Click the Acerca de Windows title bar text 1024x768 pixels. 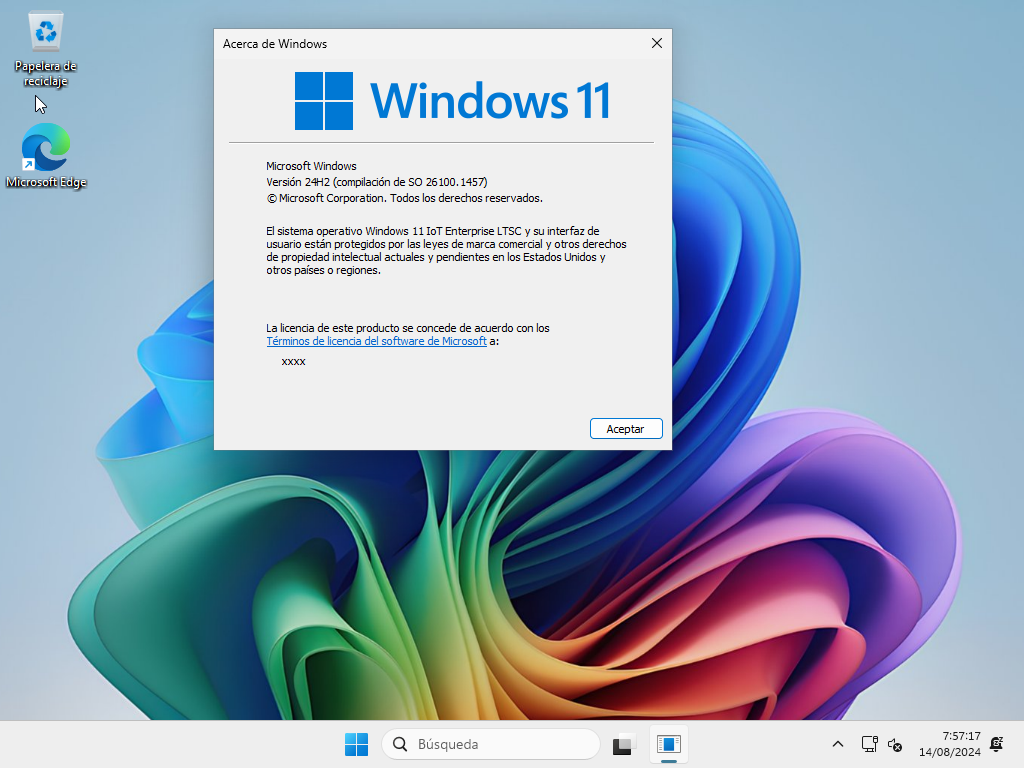click(275, 44)
